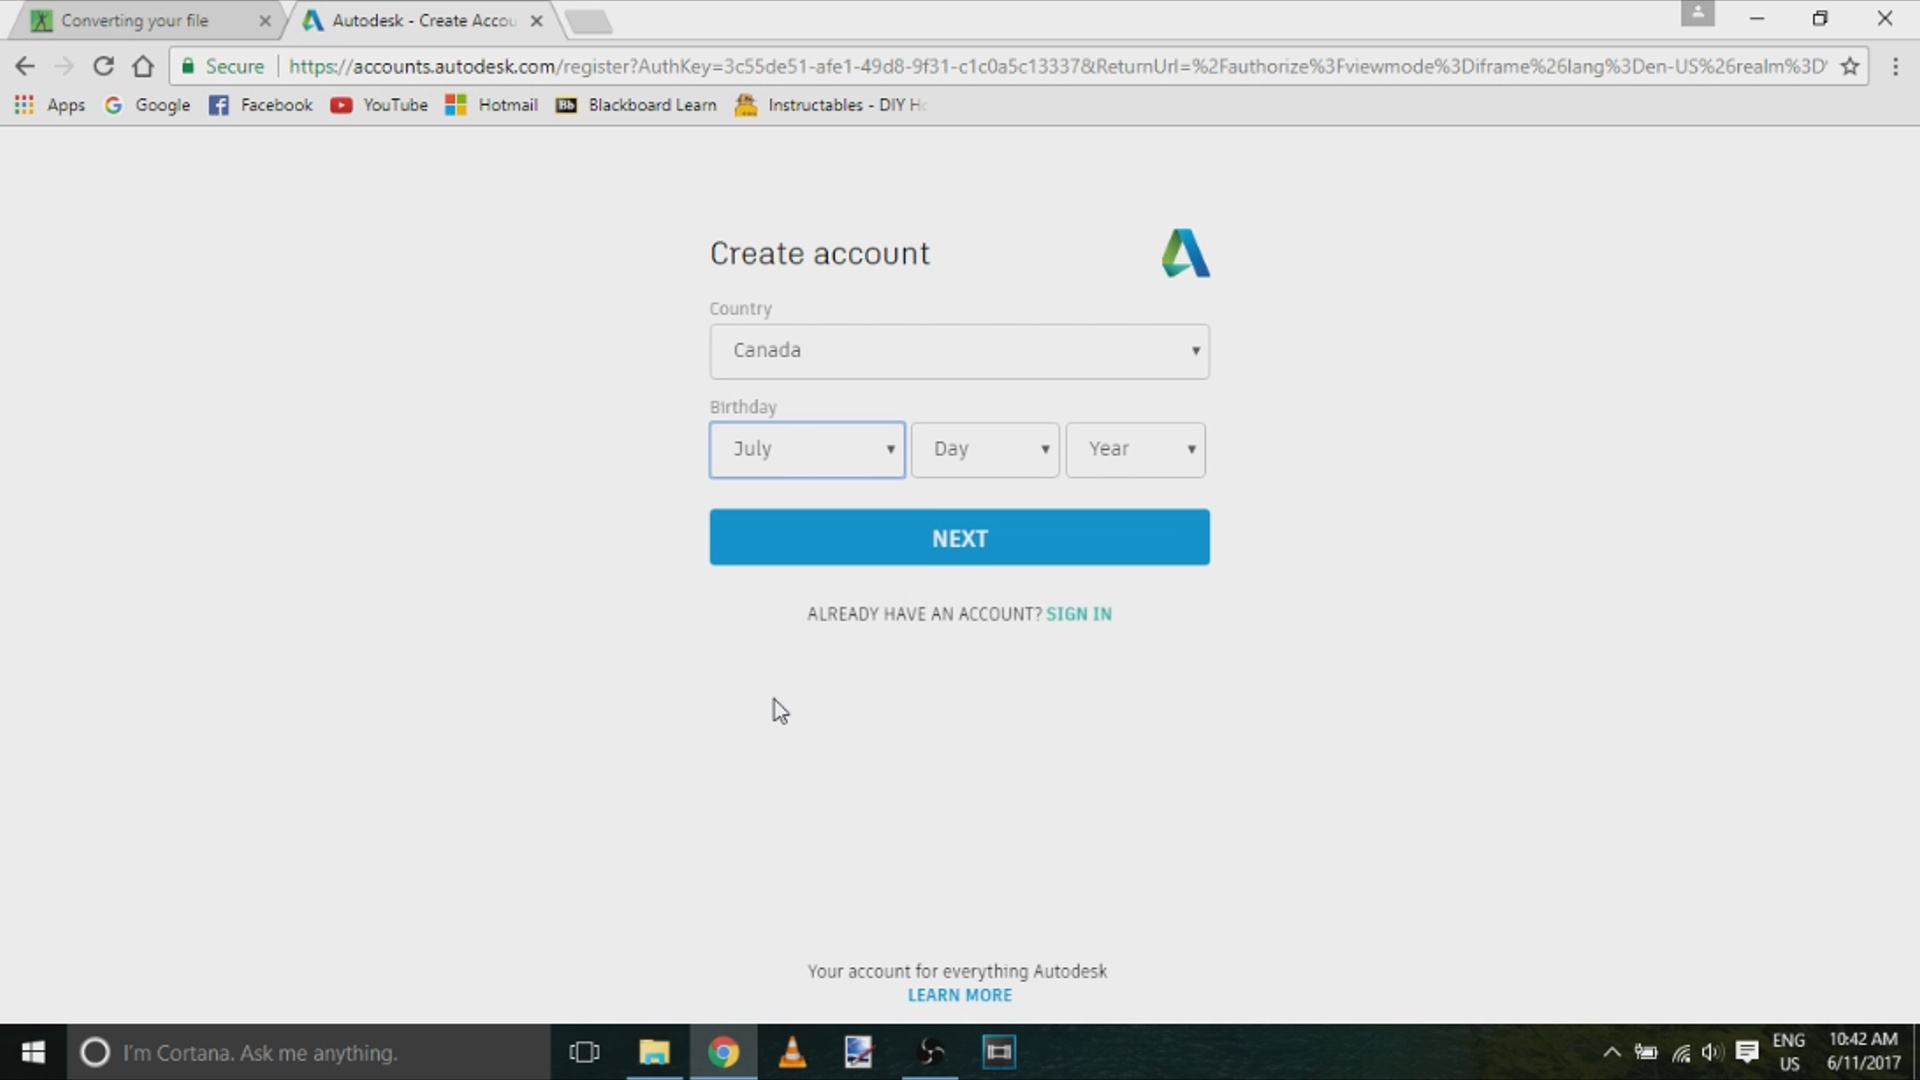Switch to the Converting your file tab
Viewport: 1920px width, 1080px height.
tap(135, 20)
